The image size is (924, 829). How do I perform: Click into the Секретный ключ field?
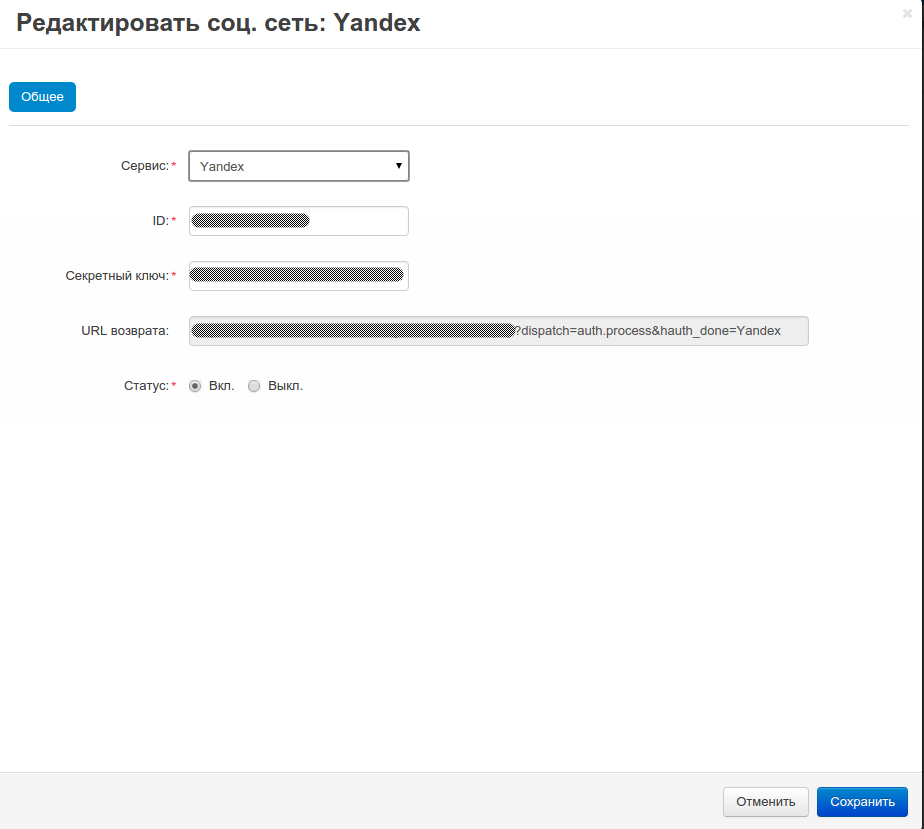pos(298,276)
